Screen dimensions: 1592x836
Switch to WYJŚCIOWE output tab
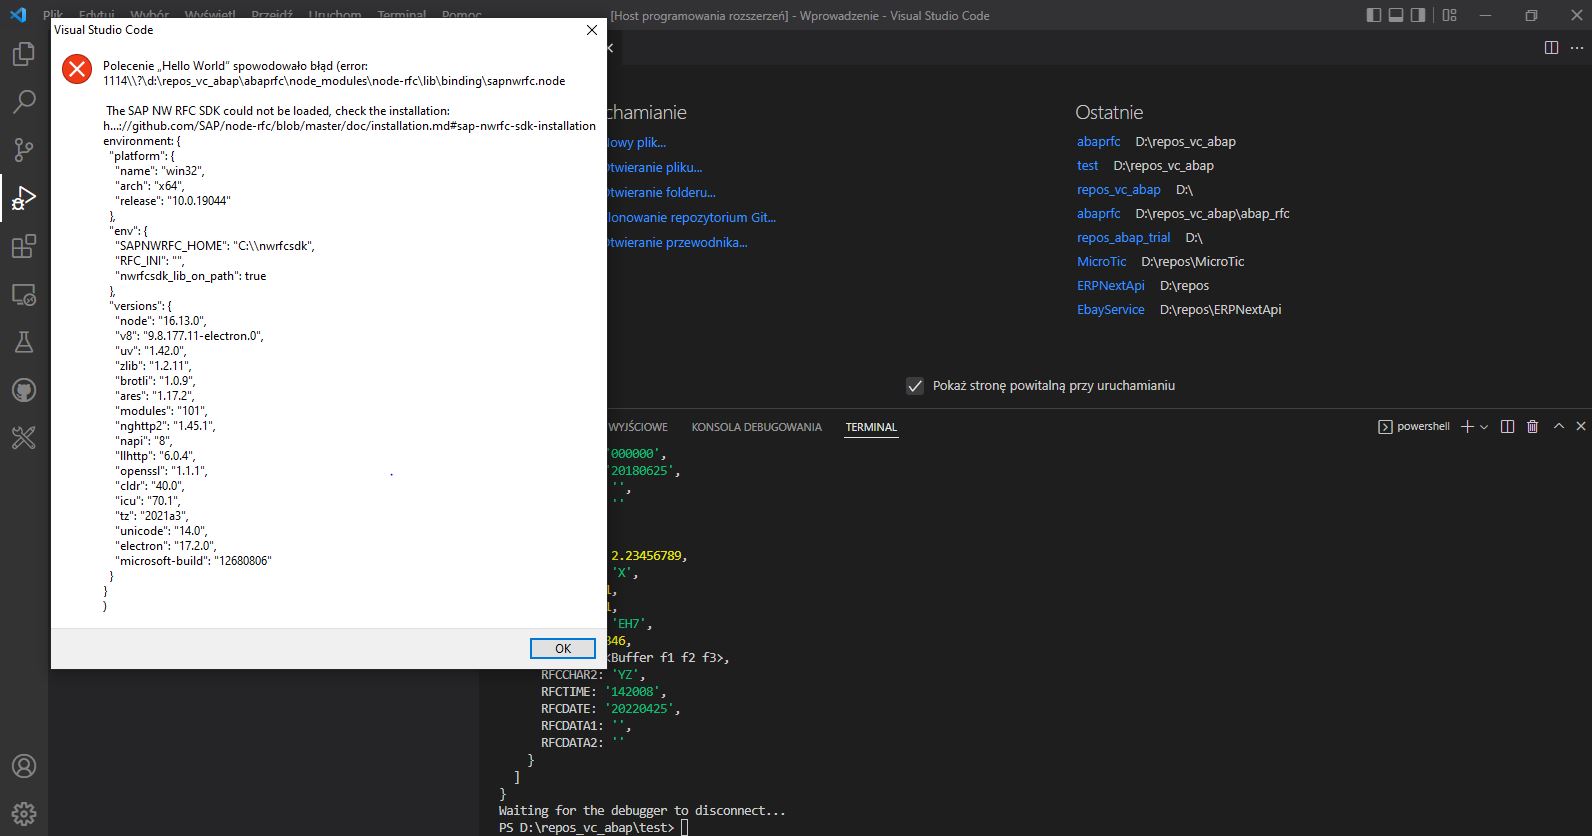[x=637, y=427]
